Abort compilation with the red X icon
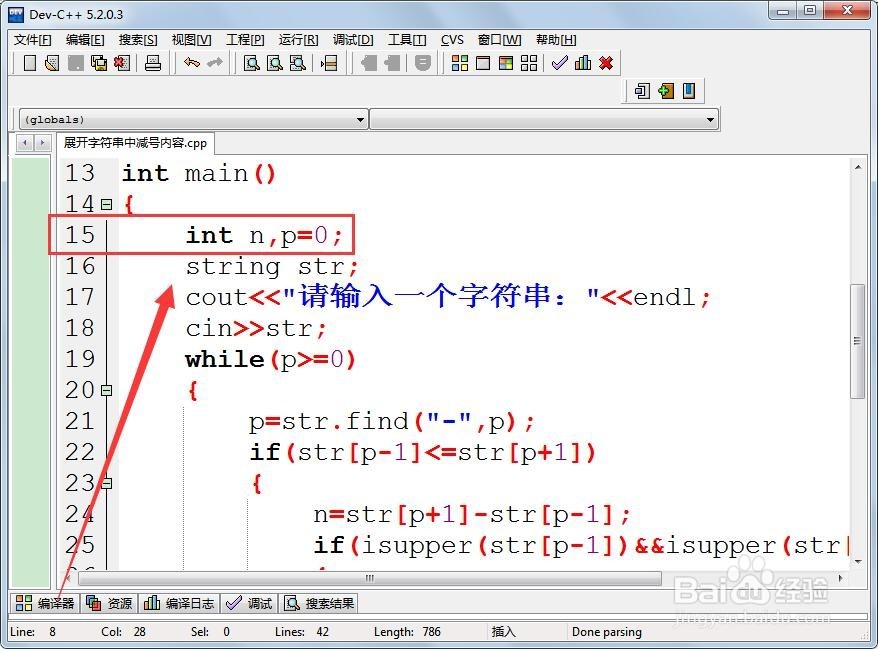The width and height of the screenshot is (878, 649). (x=605, y=63)
